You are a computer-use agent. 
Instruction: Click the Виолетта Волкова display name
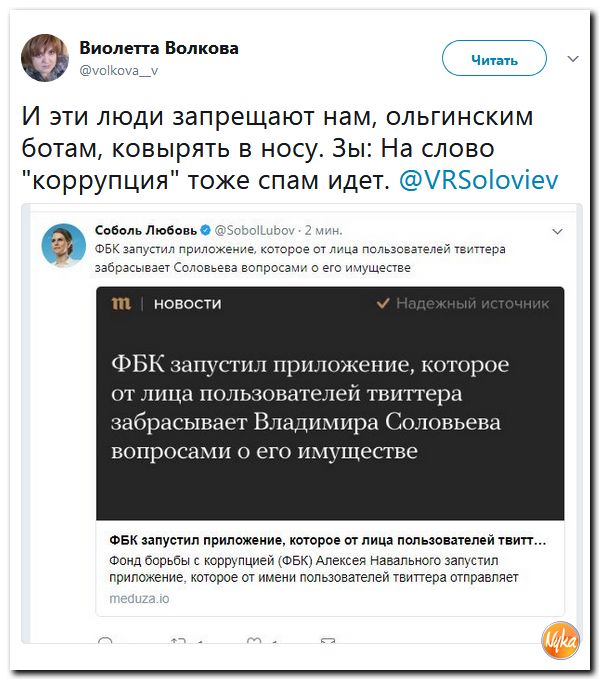pos(159,48)
